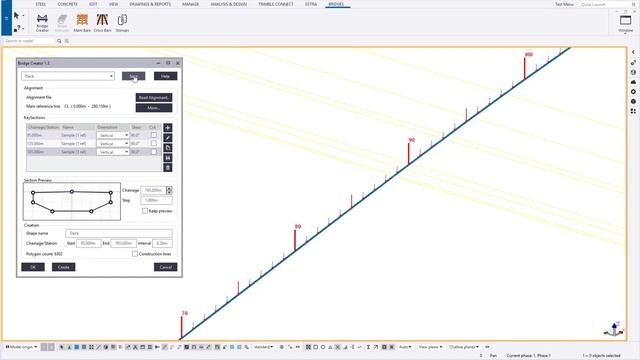
Task: Switch to the VIEW ribbon tab
Action: pos(113,4)
